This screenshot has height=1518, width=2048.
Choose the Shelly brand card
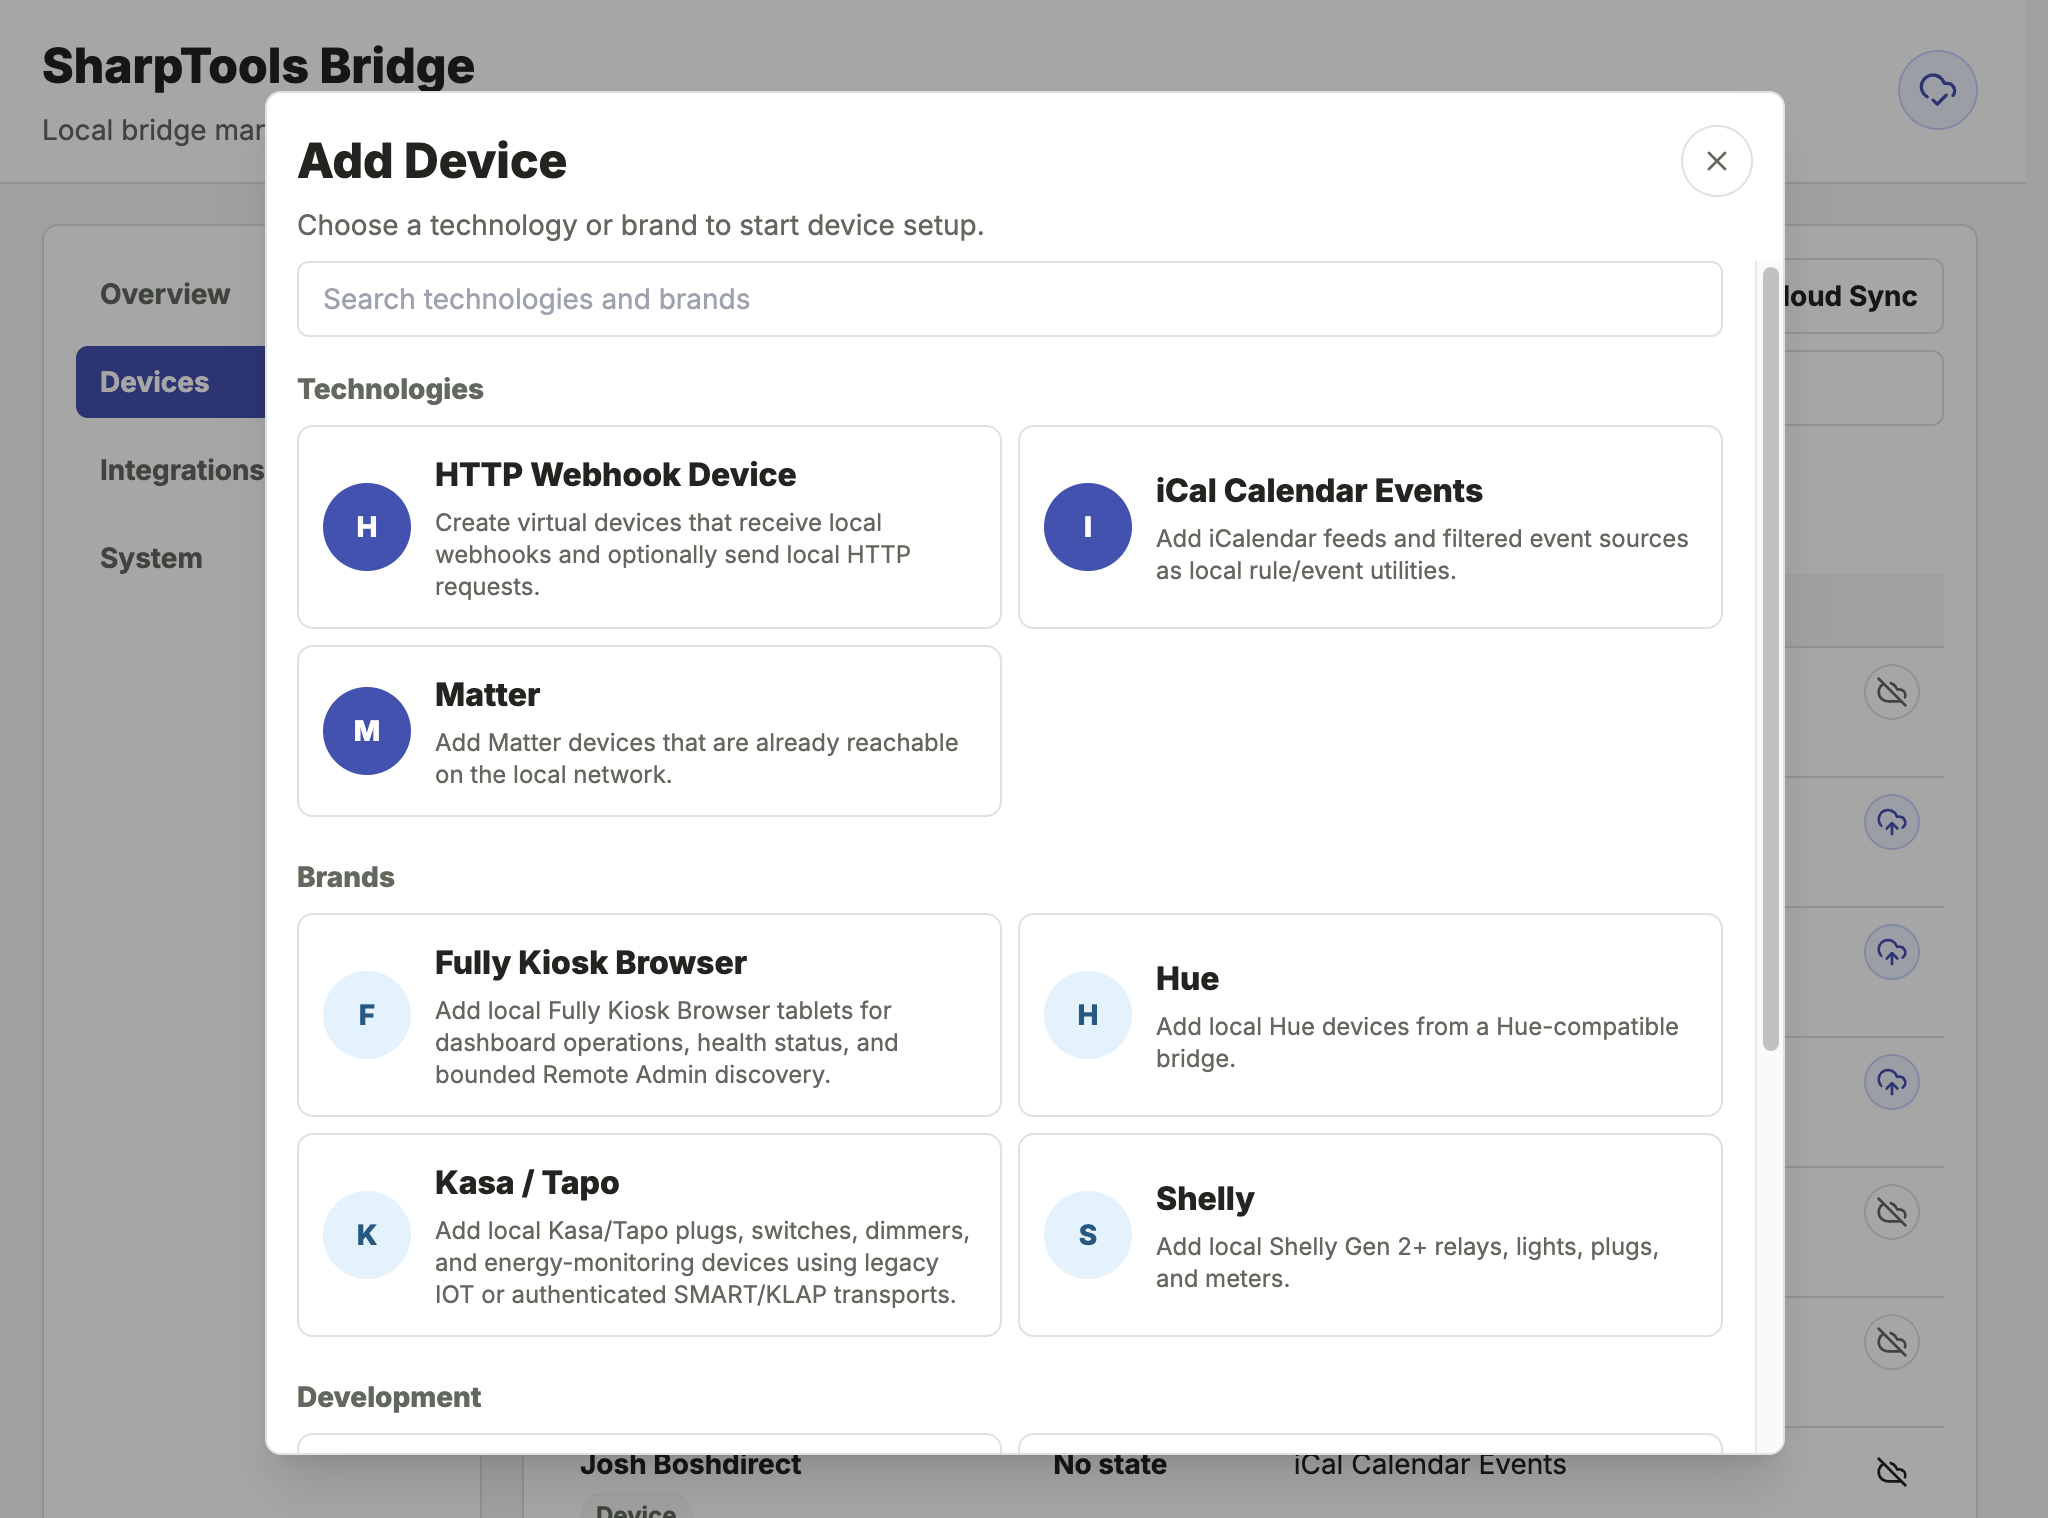click(1370, 1235)
